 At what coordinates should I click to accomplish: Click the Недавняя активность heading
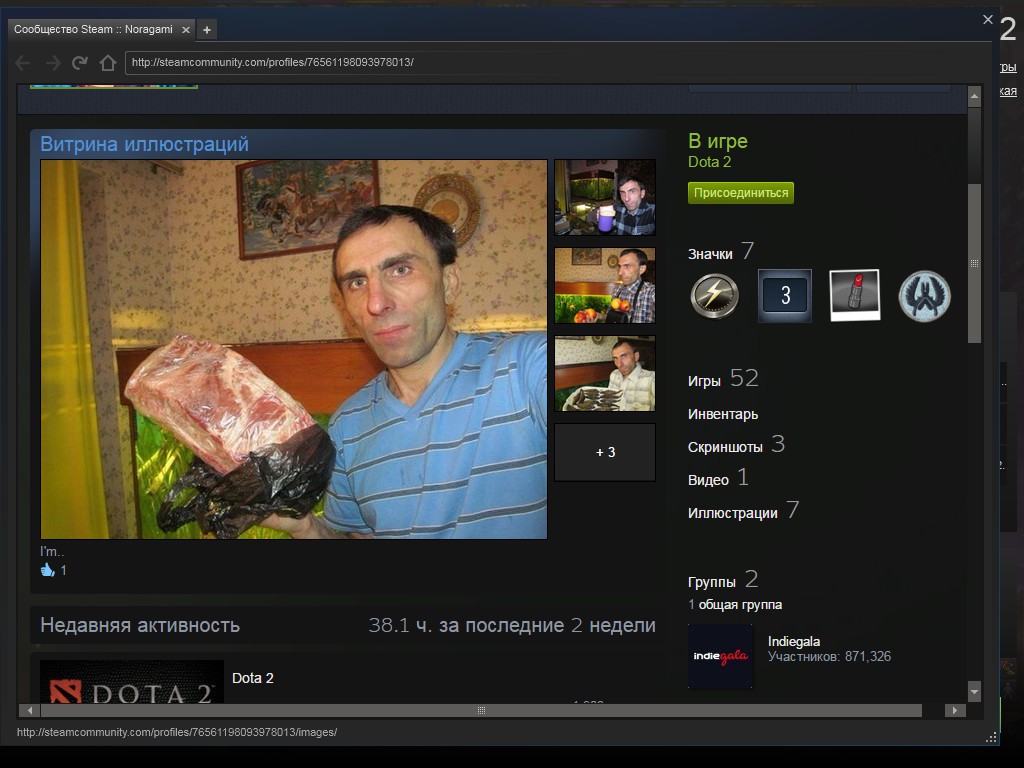tap(140, 625)
